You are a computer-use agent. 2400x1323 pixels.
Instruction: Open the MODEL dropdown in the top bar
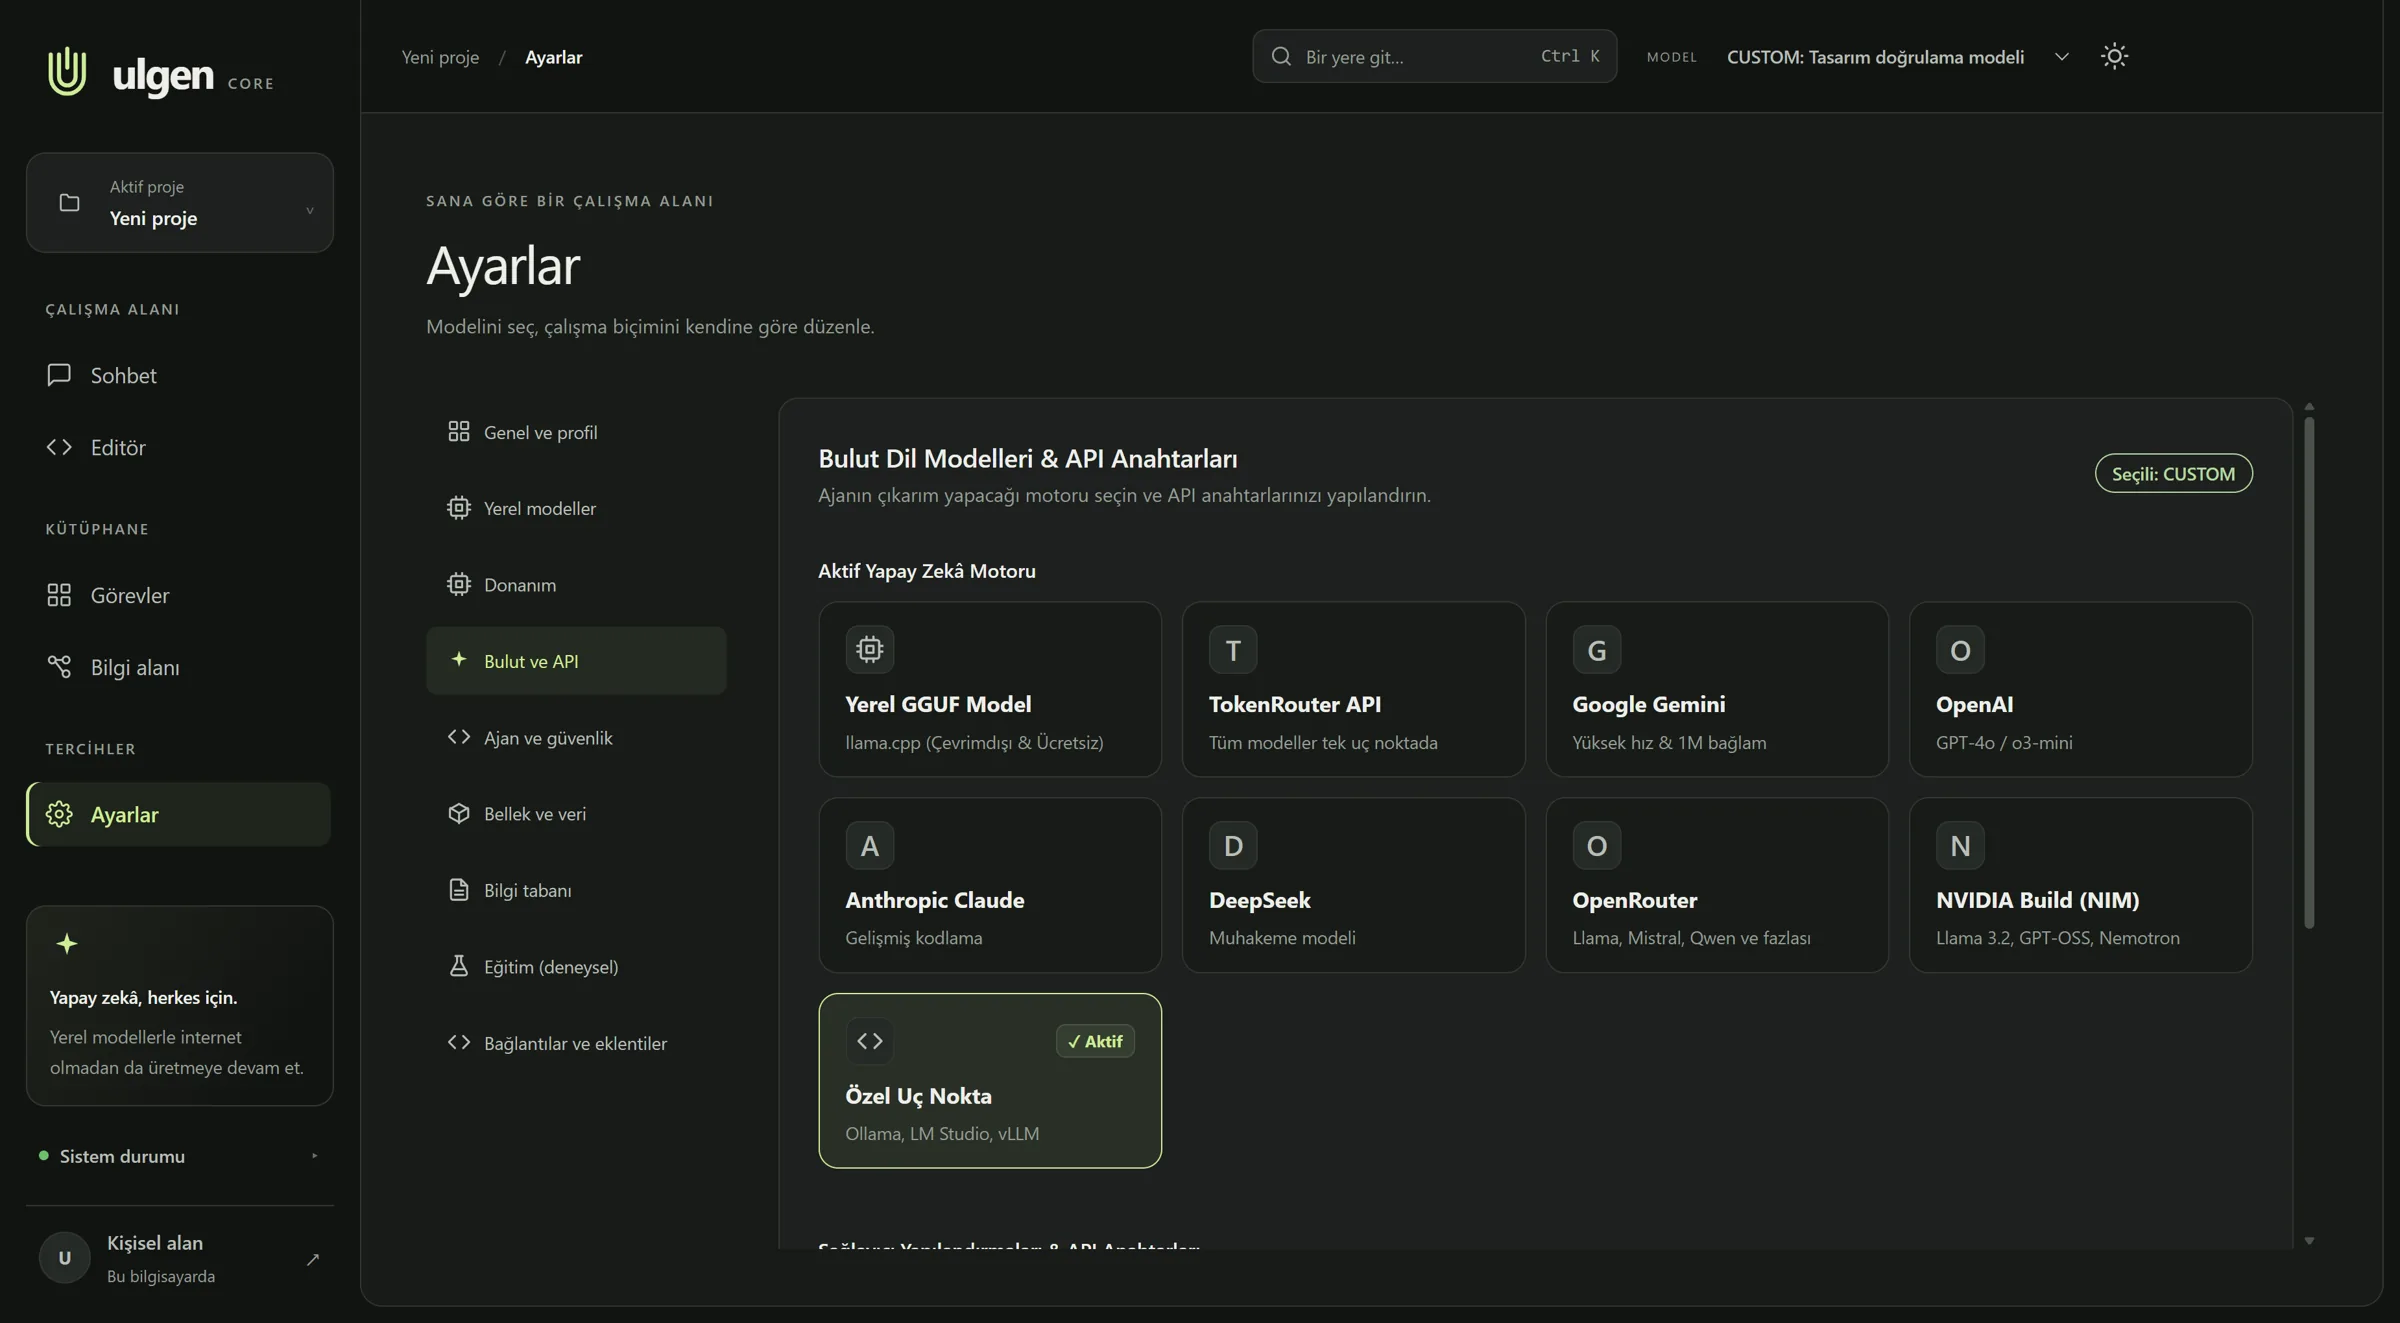pos(1898,57)
